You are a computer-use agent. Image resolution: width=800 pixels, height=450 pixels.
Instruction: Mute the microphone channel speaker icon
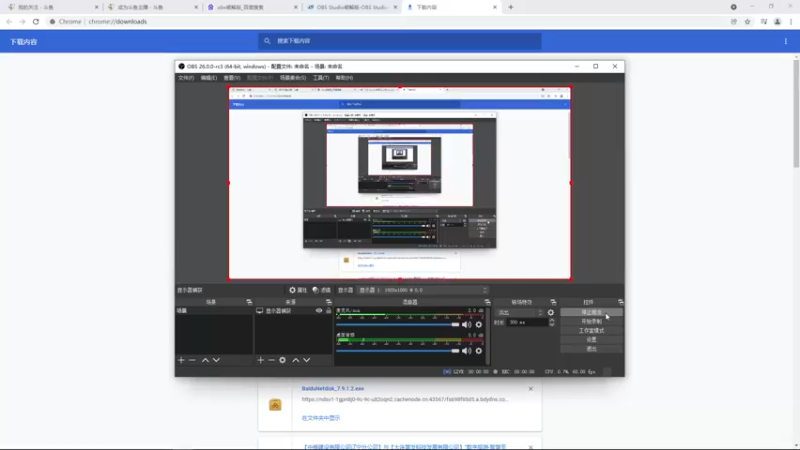click(x=466, y=324)
